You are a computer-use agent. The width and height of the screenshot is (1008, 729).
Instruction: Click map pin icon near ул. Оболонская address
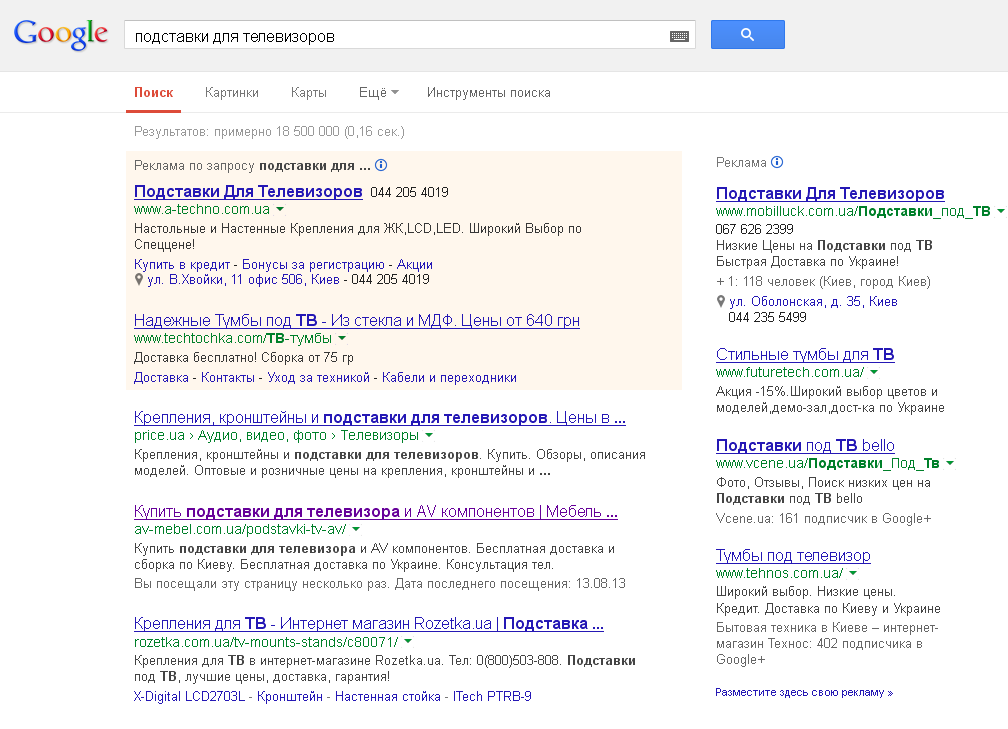point(721,301)
